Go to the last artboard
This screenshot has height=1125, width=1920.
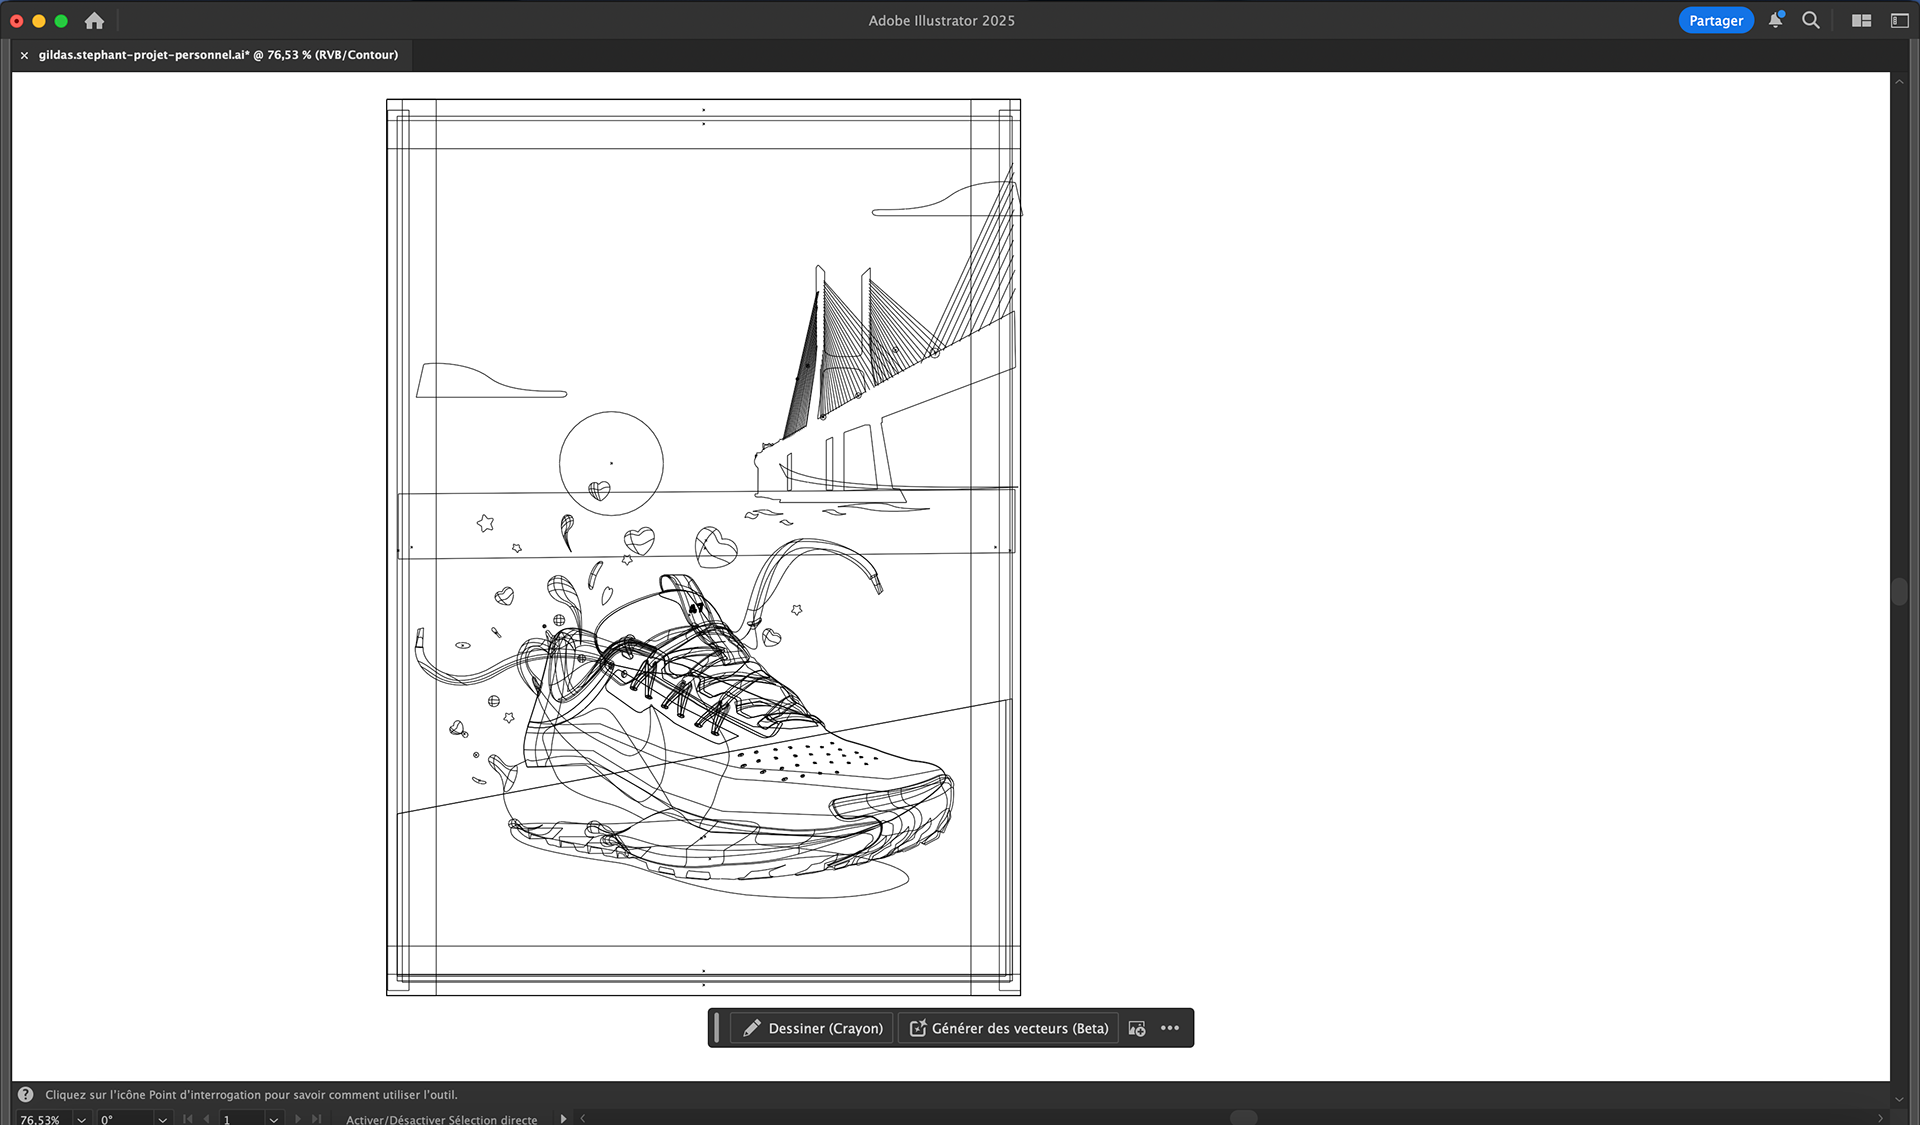click(x=317, y=1119)
